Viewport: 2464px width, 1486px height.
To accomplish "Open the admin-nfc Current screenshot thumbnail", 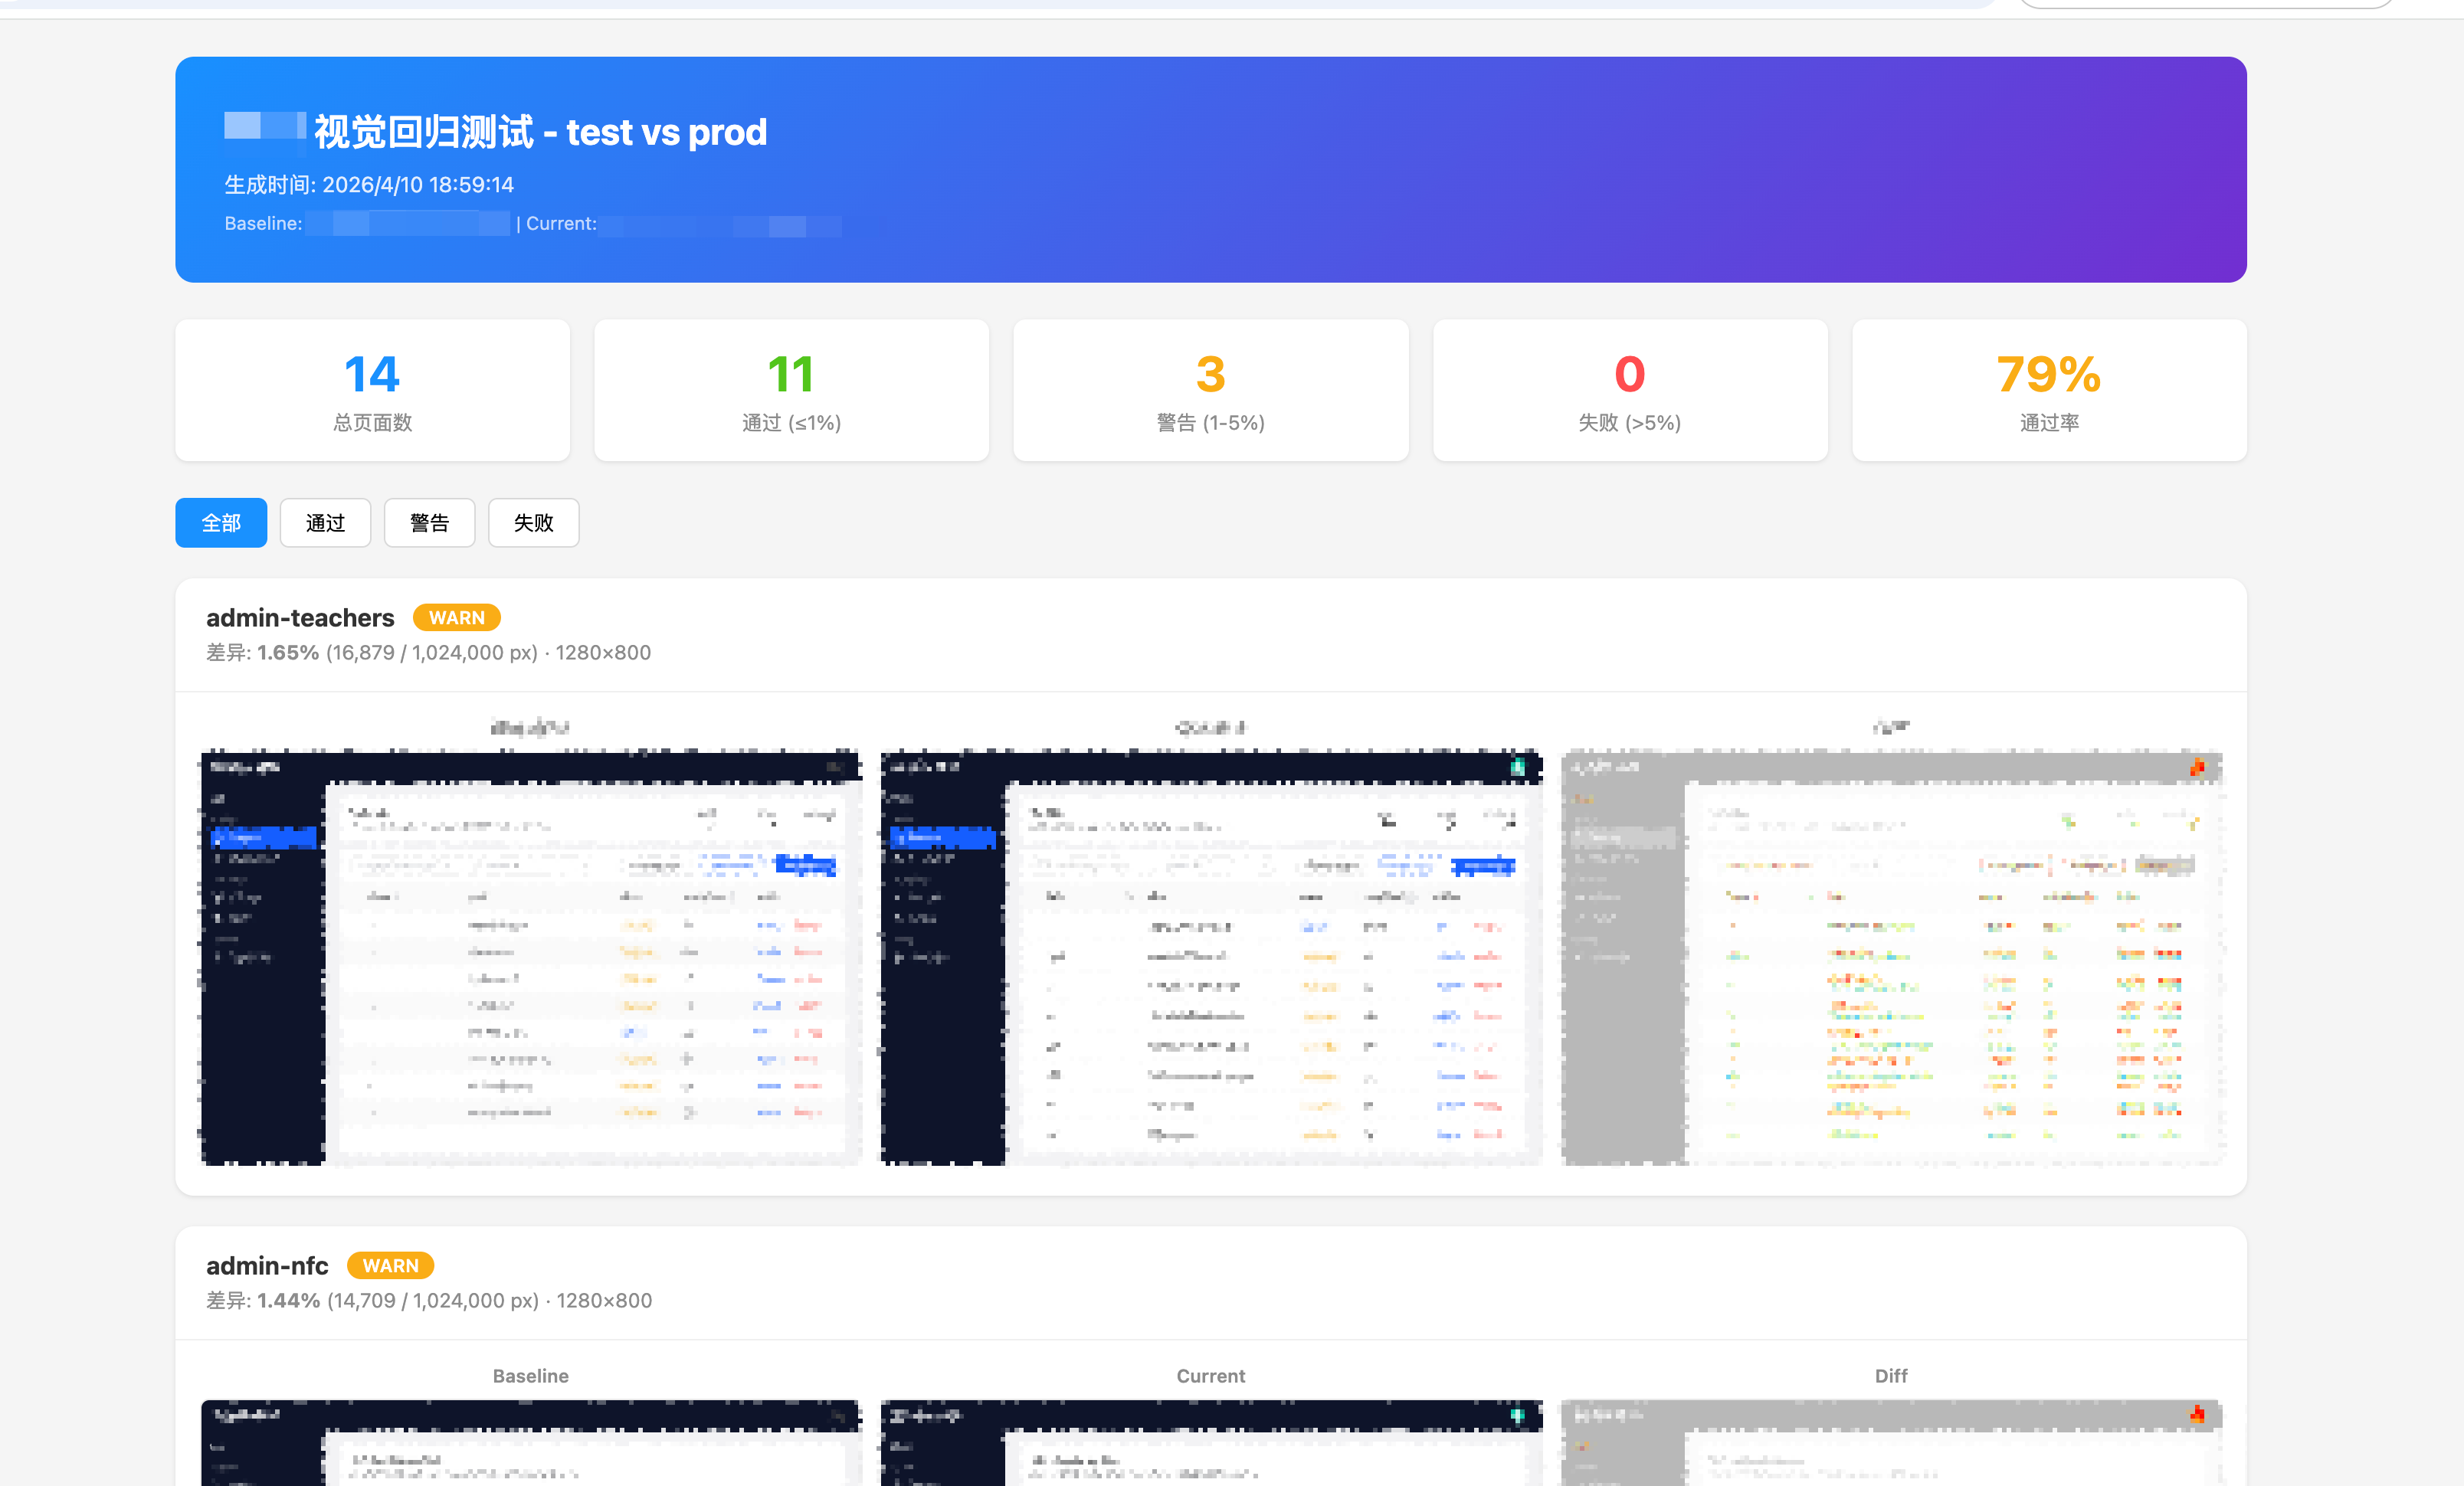I will point(1211,1443).
